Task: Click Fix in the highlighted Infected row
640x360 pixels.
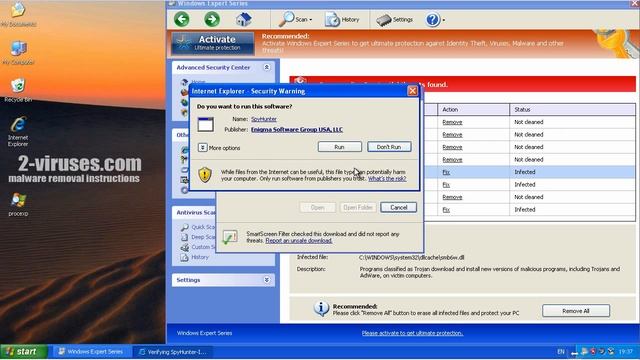Action: 446,172
